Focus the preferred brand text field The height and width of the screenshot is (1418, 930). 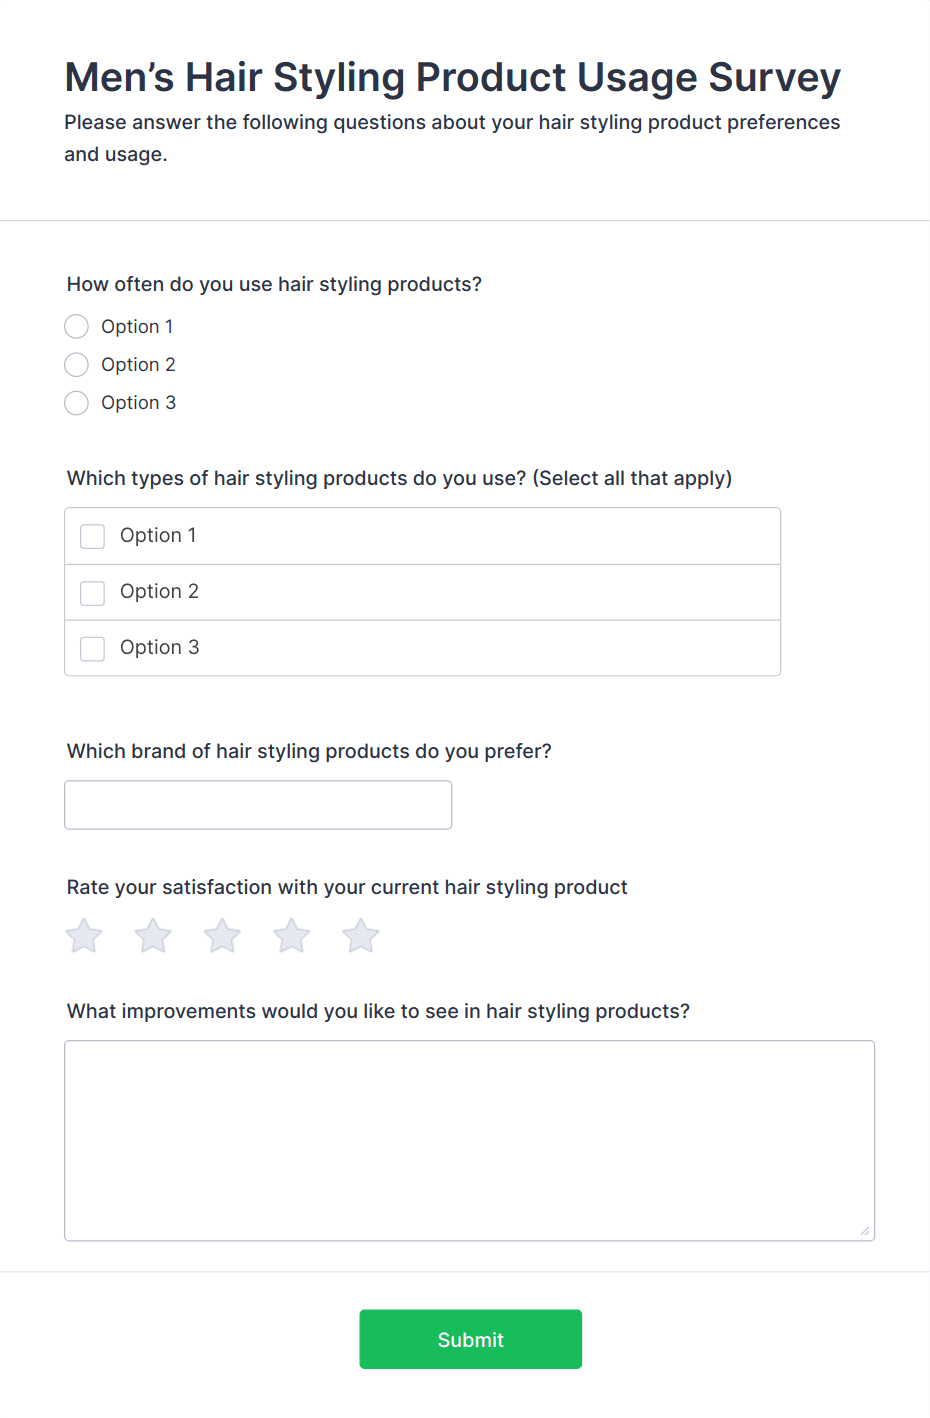point(258,805)
